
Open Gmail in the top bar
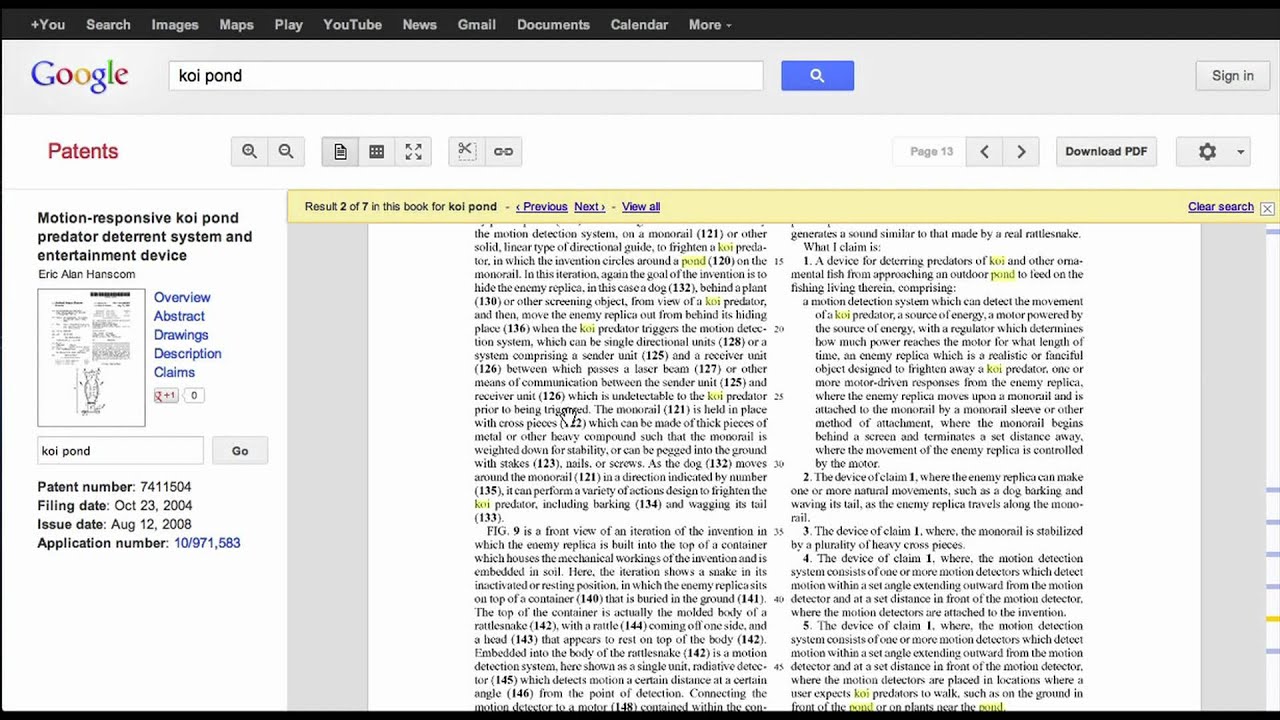(476, 24)
